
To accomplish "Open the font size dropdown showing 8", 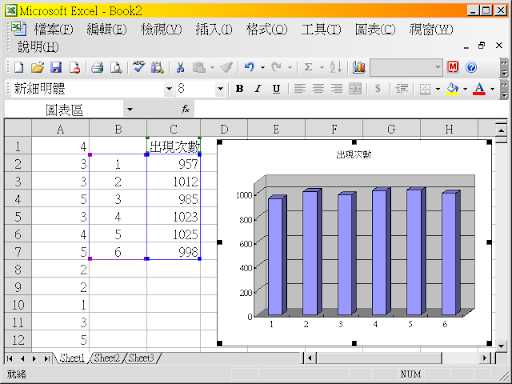I will (x=220, y=89).
